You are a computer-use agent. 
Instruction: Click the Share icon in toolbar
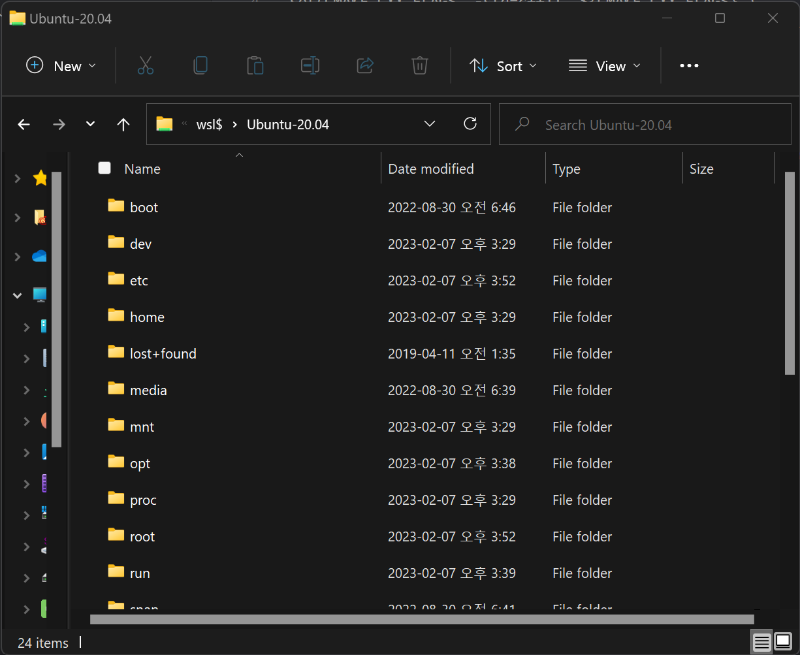365,66
